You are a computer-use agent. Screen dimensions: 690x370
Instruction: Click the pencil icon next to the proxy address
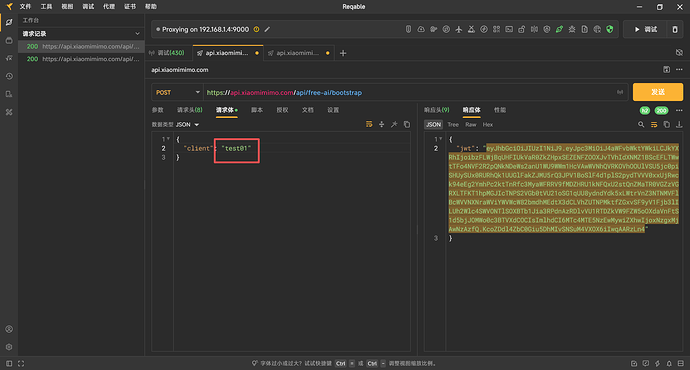[267, 29]
